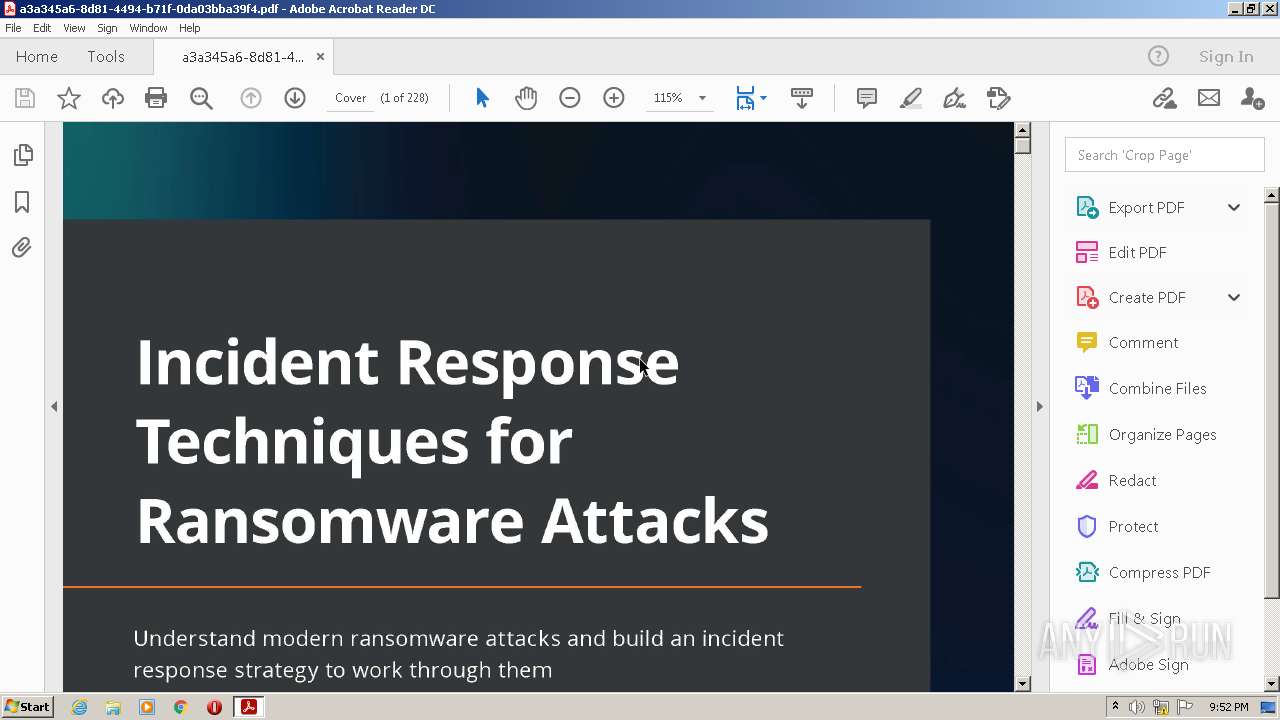Click the page label Cover field
This screenshot has height=720, width=1280.
point(351,98)
